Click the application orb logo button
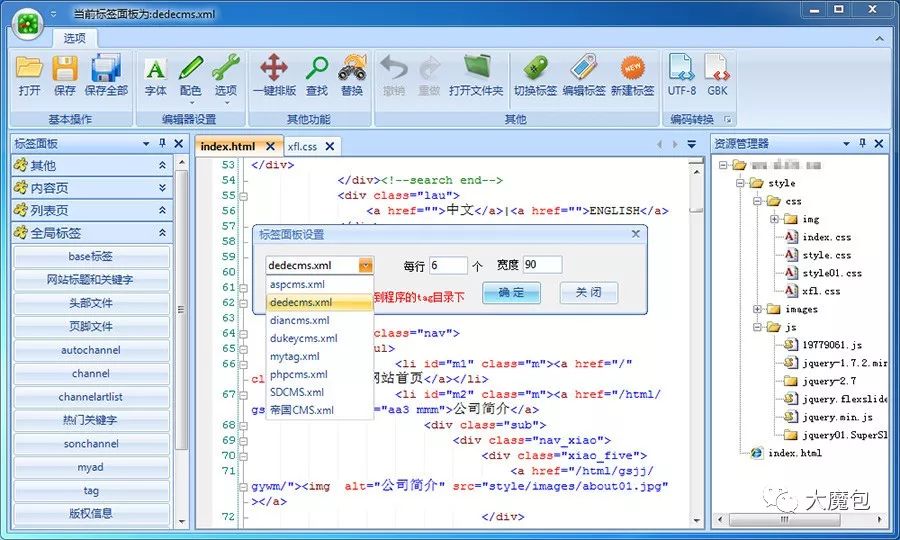This screenshot has width=900, height=540. 28,24
